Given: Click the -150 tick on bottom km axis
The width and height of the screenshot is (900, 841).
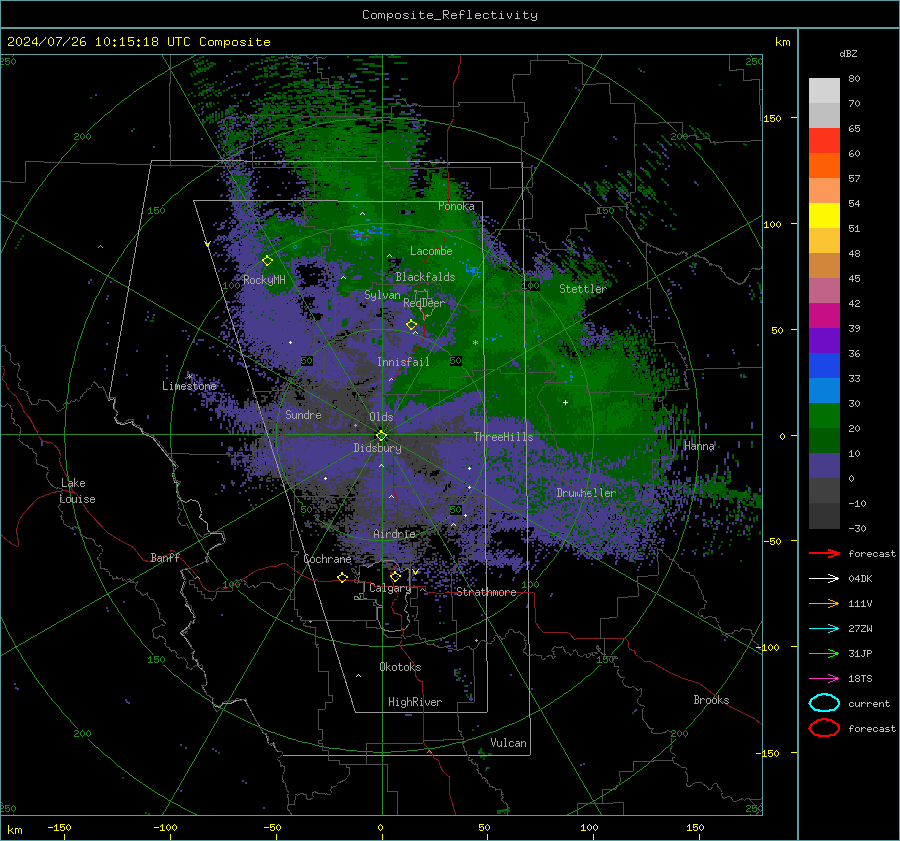Looking at the screenshot, I should 59,827.
